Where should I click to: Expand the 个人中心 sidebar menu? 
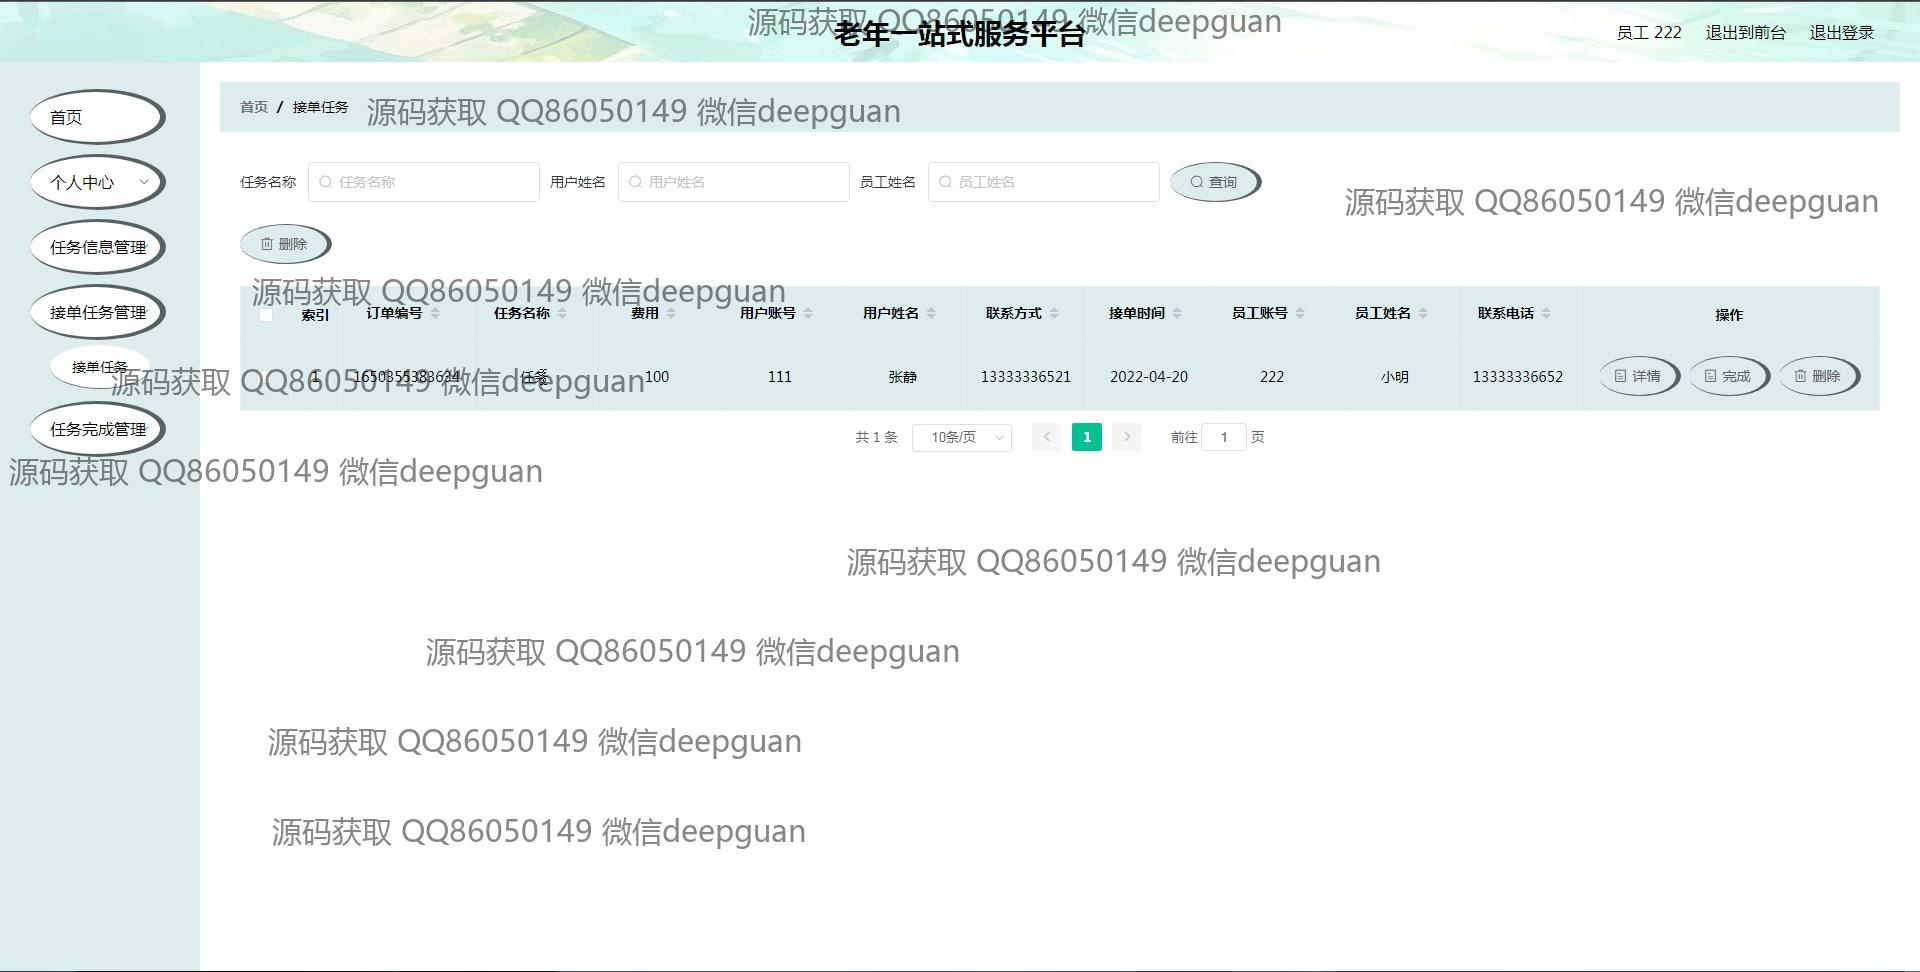point(97,182)
